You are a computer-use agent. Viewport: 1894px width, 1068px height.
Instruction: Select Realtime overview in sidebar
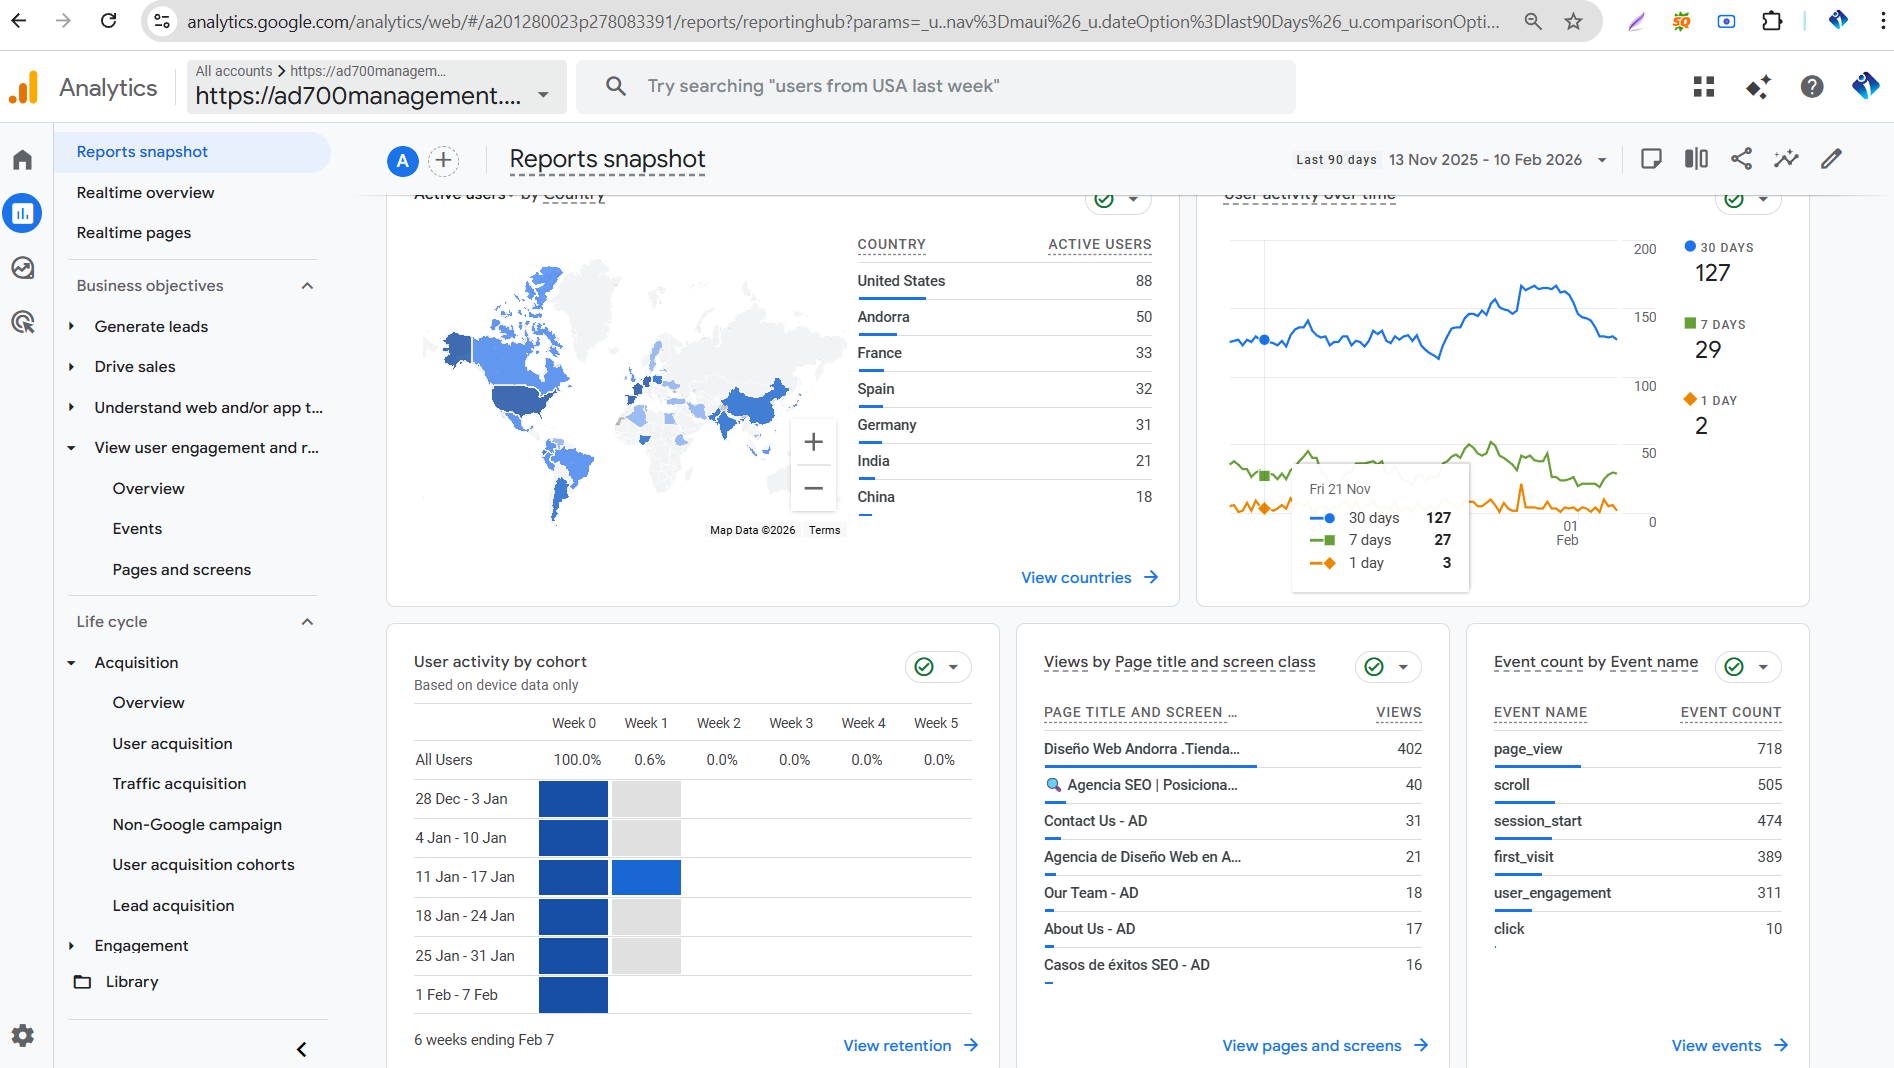coord(145,193)
